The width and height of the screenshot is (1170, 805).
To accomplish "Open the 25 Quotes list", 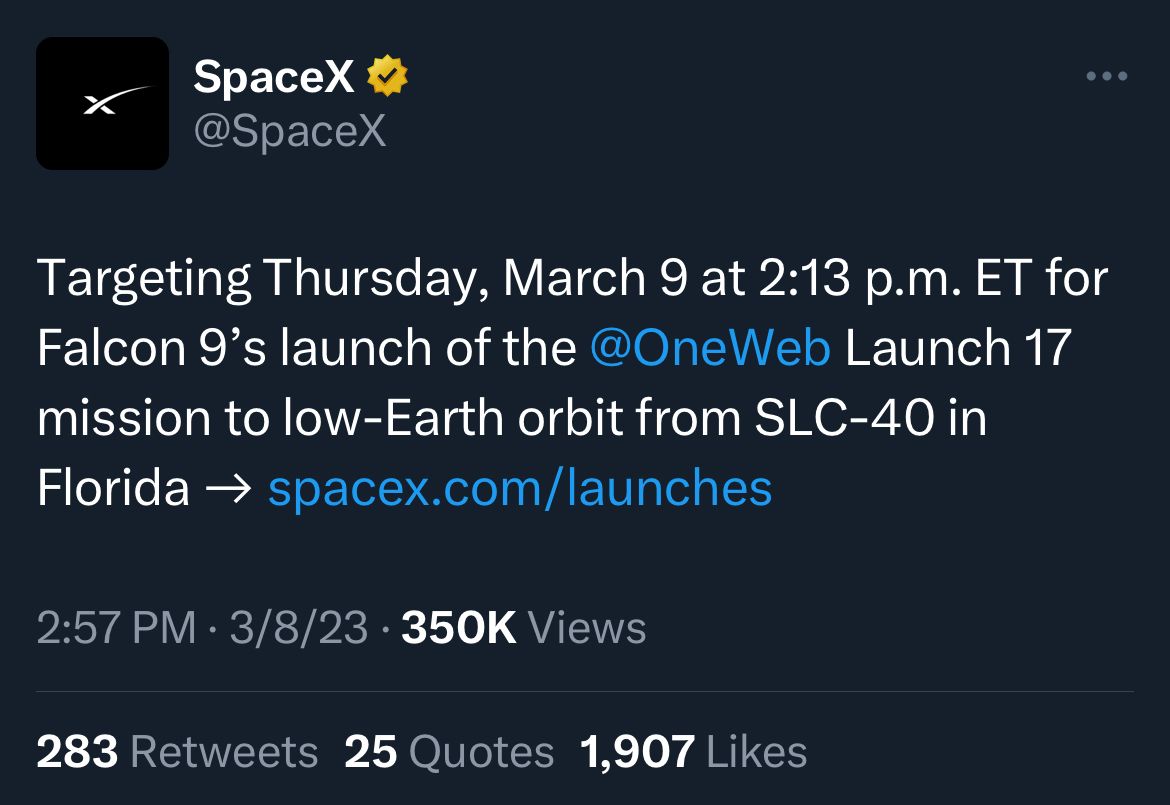I will [449, 751].
